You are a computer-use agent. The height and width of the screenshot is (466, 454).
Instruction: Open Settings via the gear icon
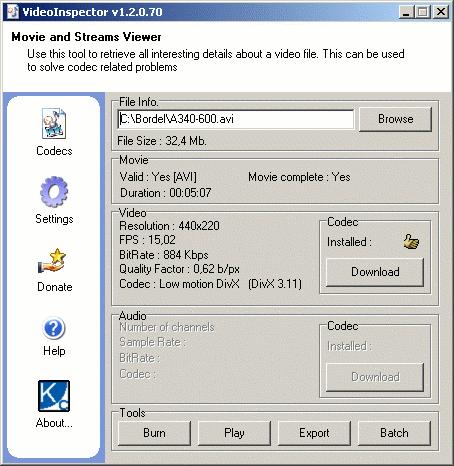tap(54, 192)
